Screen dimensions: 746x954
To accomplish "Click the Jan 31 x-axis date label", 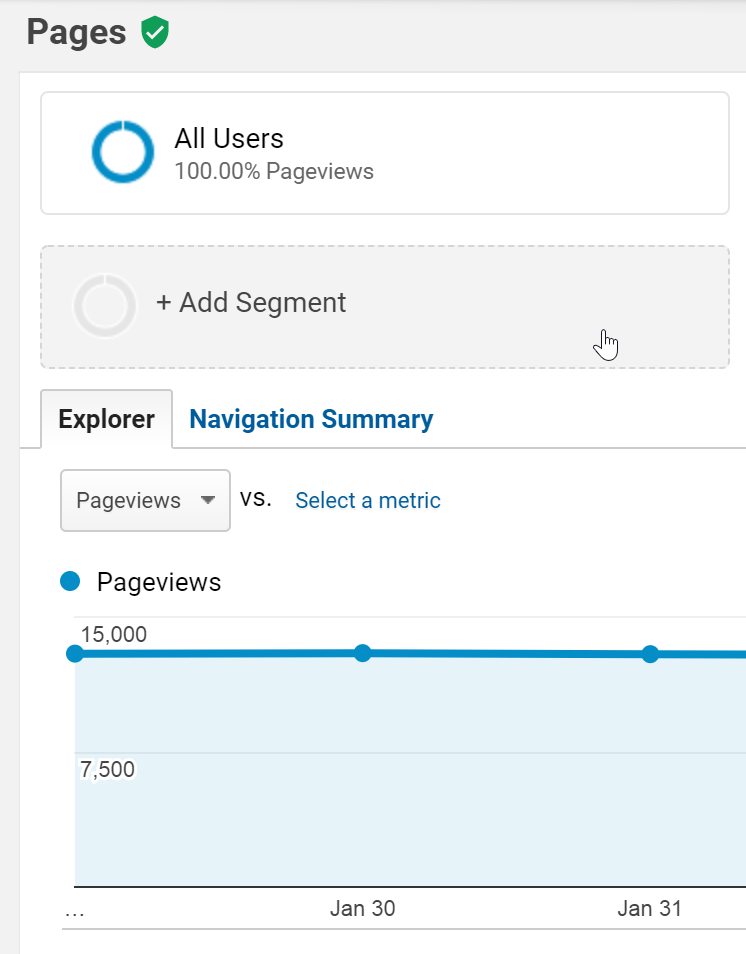I will [x=649, y=908].
